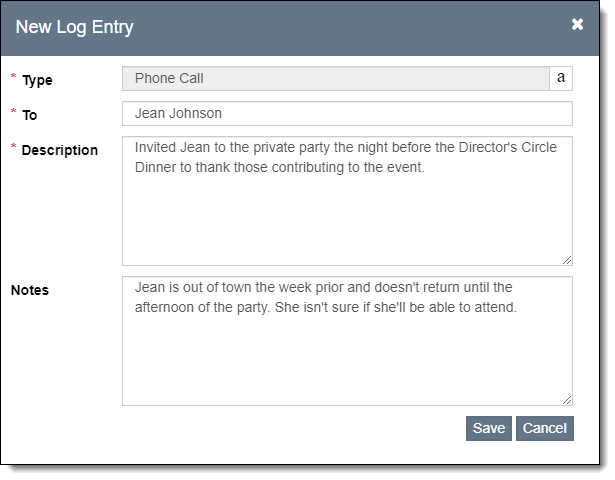
Task: Focus the To field with Jean Johnson
Action: tap(347, 113)
